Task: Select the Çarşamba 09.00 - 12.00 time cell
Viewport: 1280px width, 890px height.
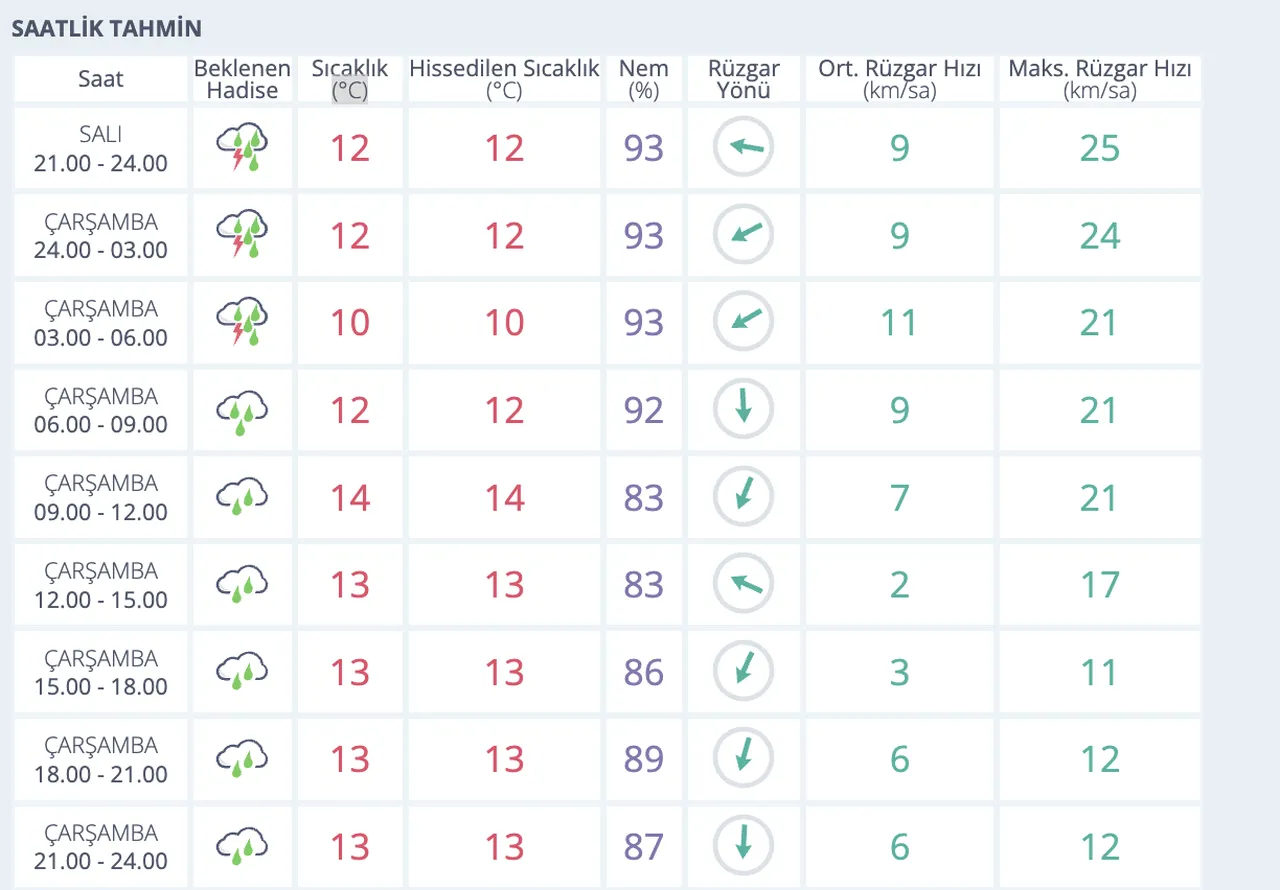Action: (x=101, y=498)
